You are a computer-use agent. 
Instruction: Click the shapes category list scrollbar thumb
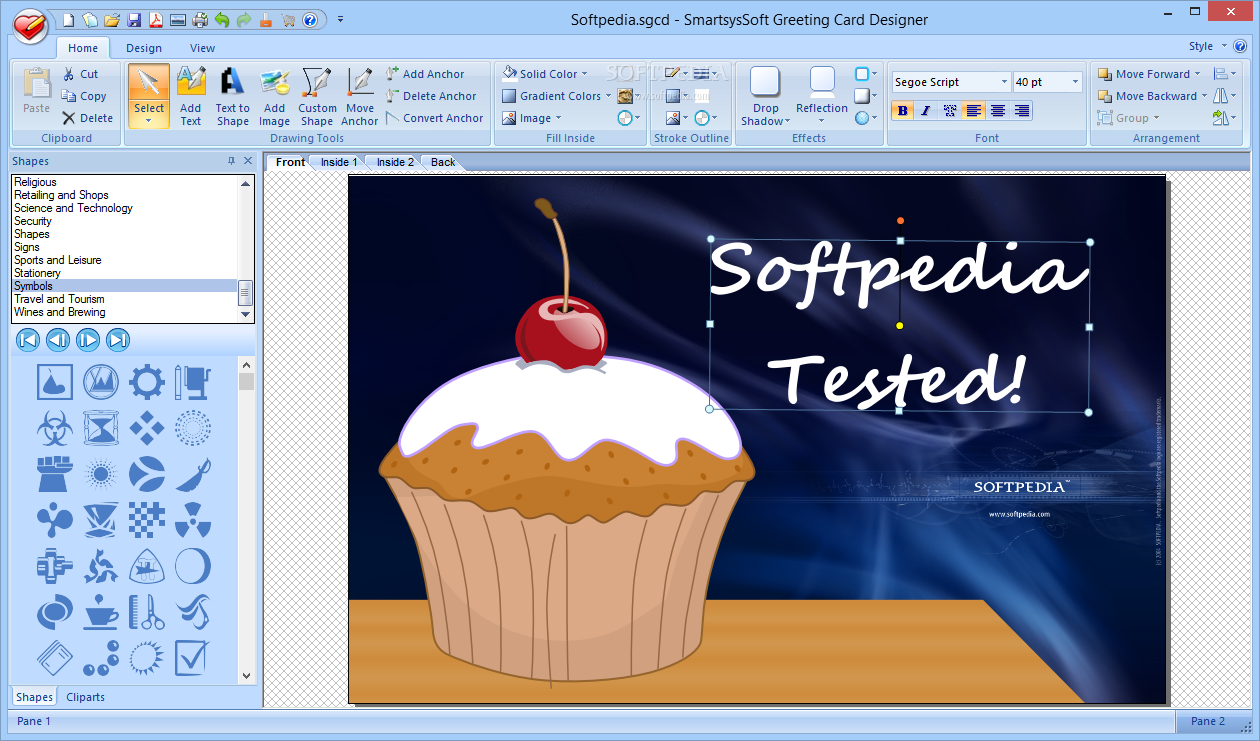(246, 292)
